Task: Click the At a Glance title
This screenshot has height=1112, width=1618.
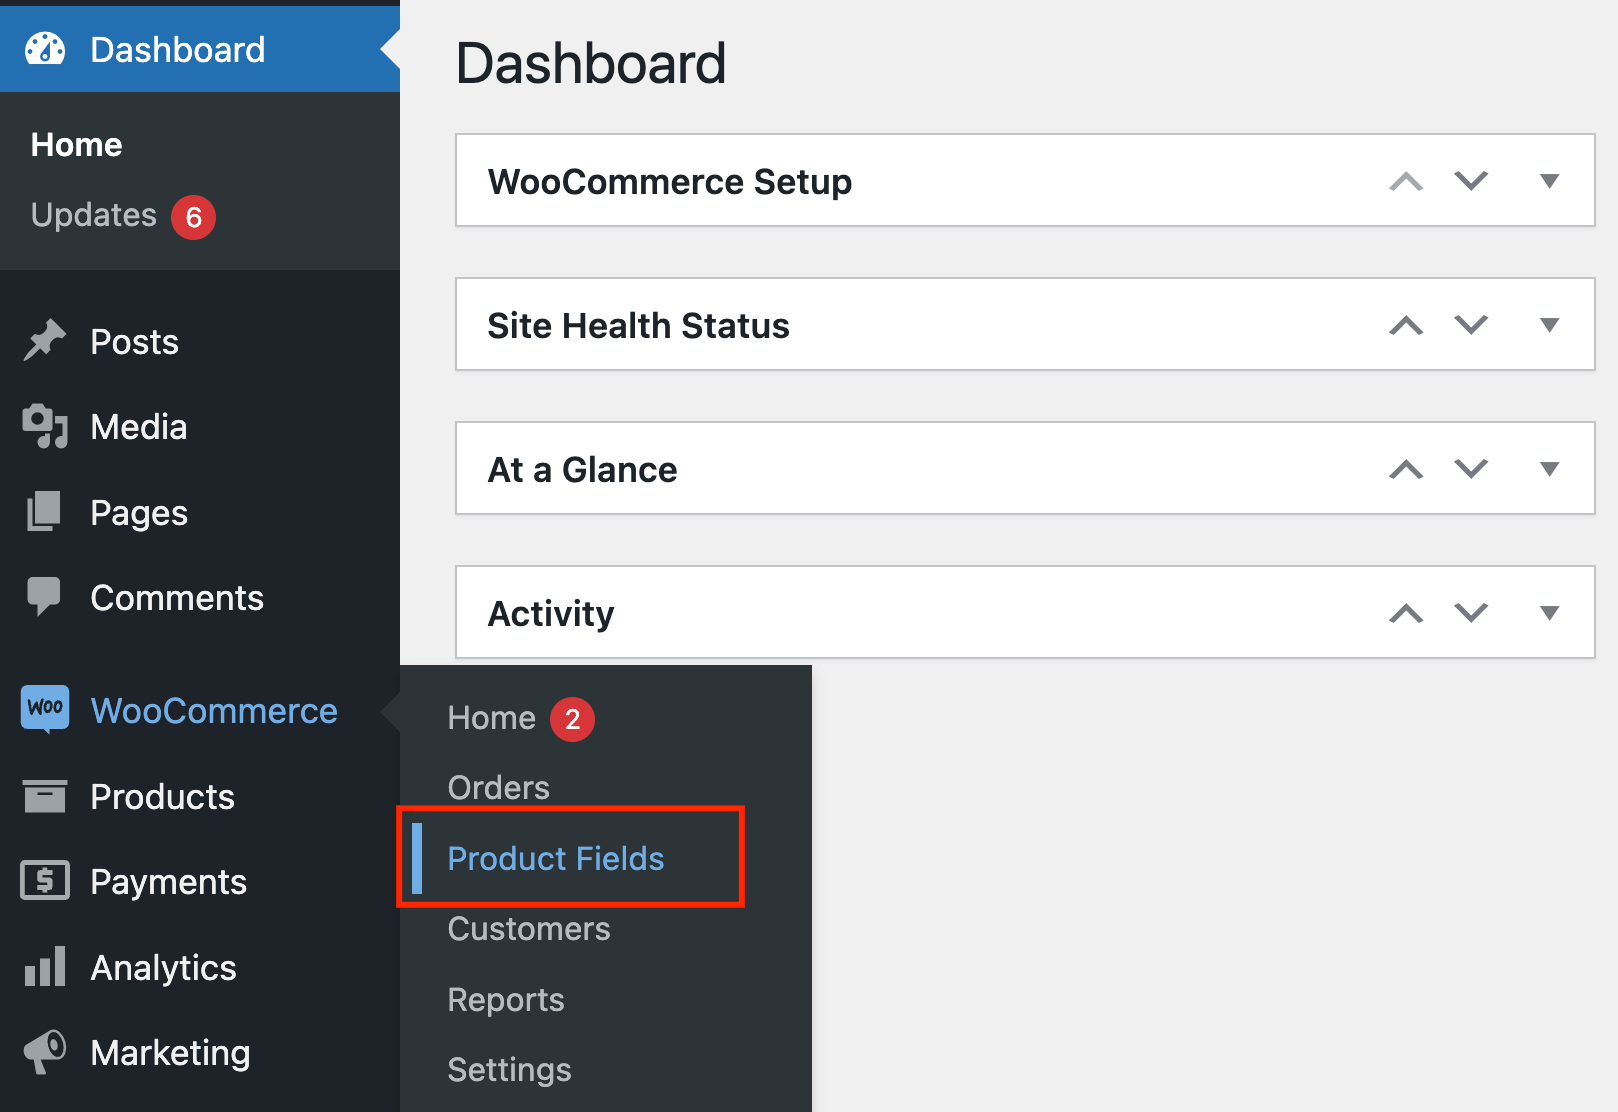Action: (x=582, y=470)
